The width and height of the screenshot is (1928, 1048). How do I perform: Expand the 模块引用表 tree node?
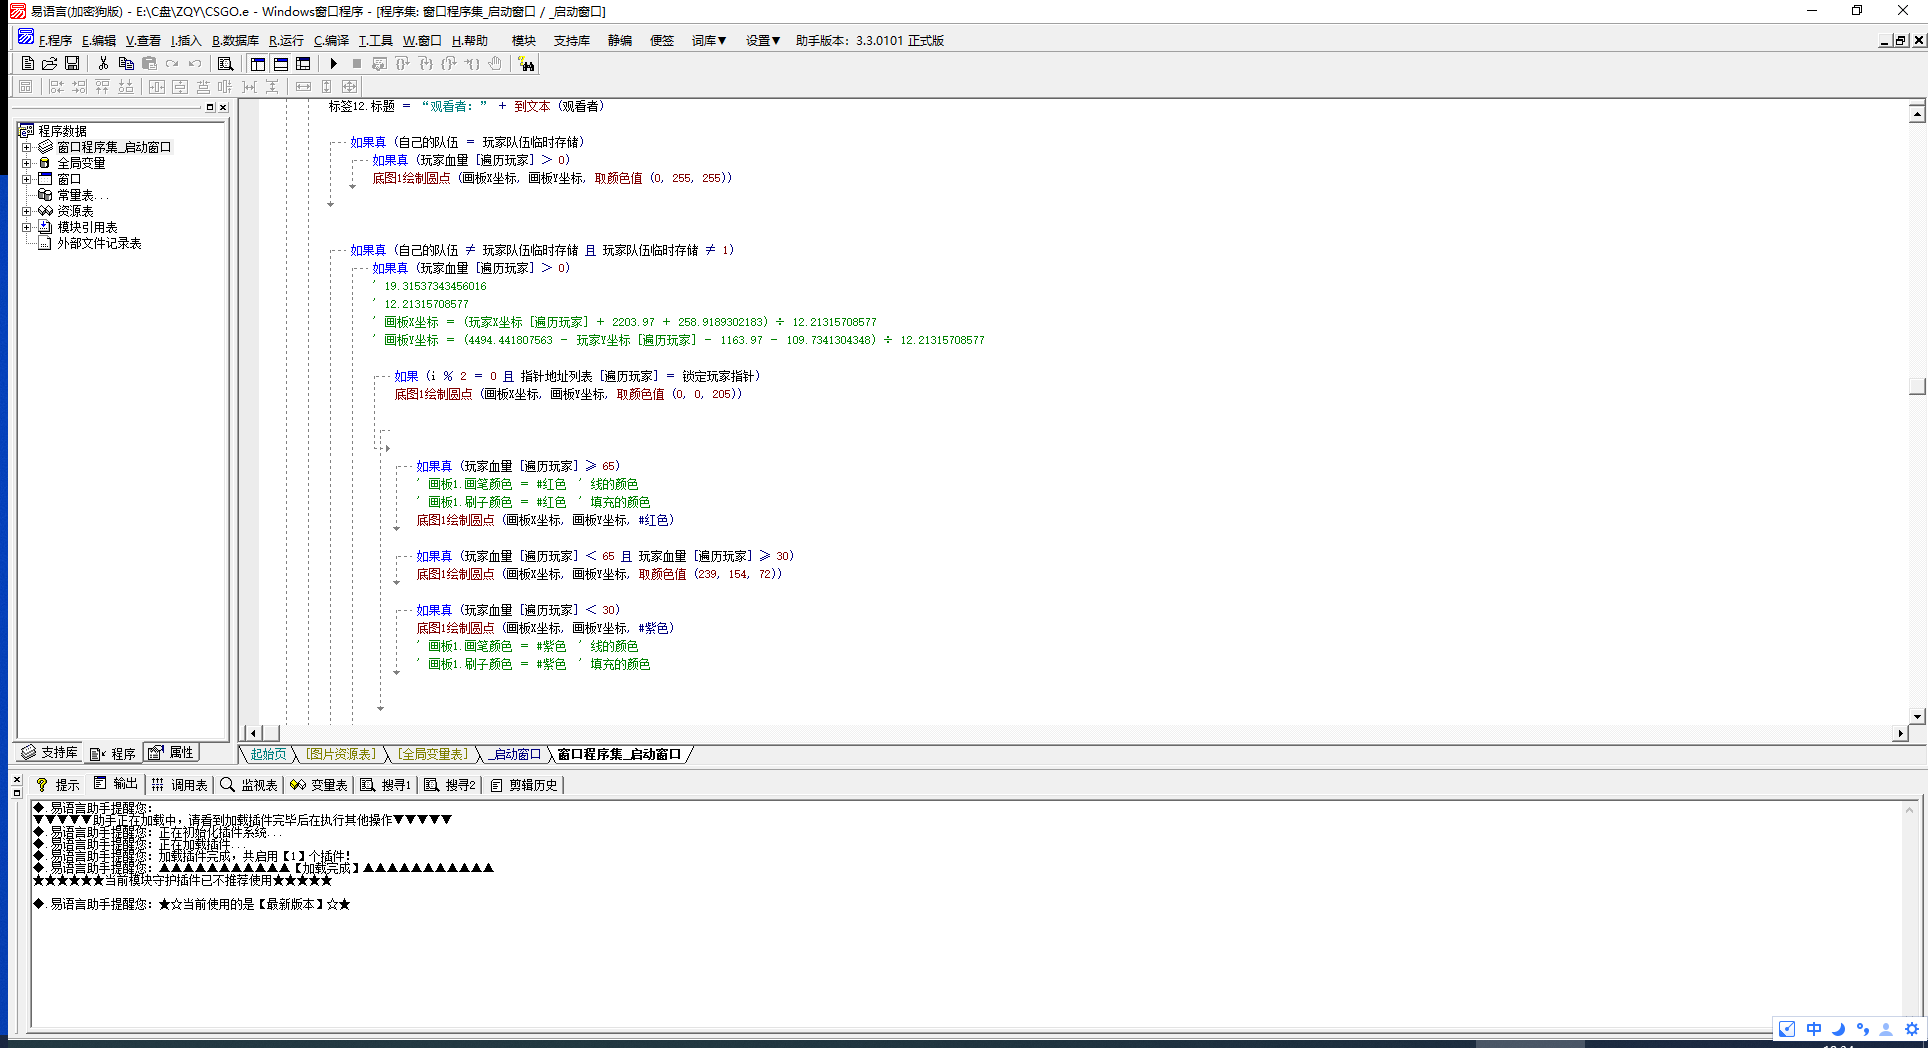(x=27, y=227)
